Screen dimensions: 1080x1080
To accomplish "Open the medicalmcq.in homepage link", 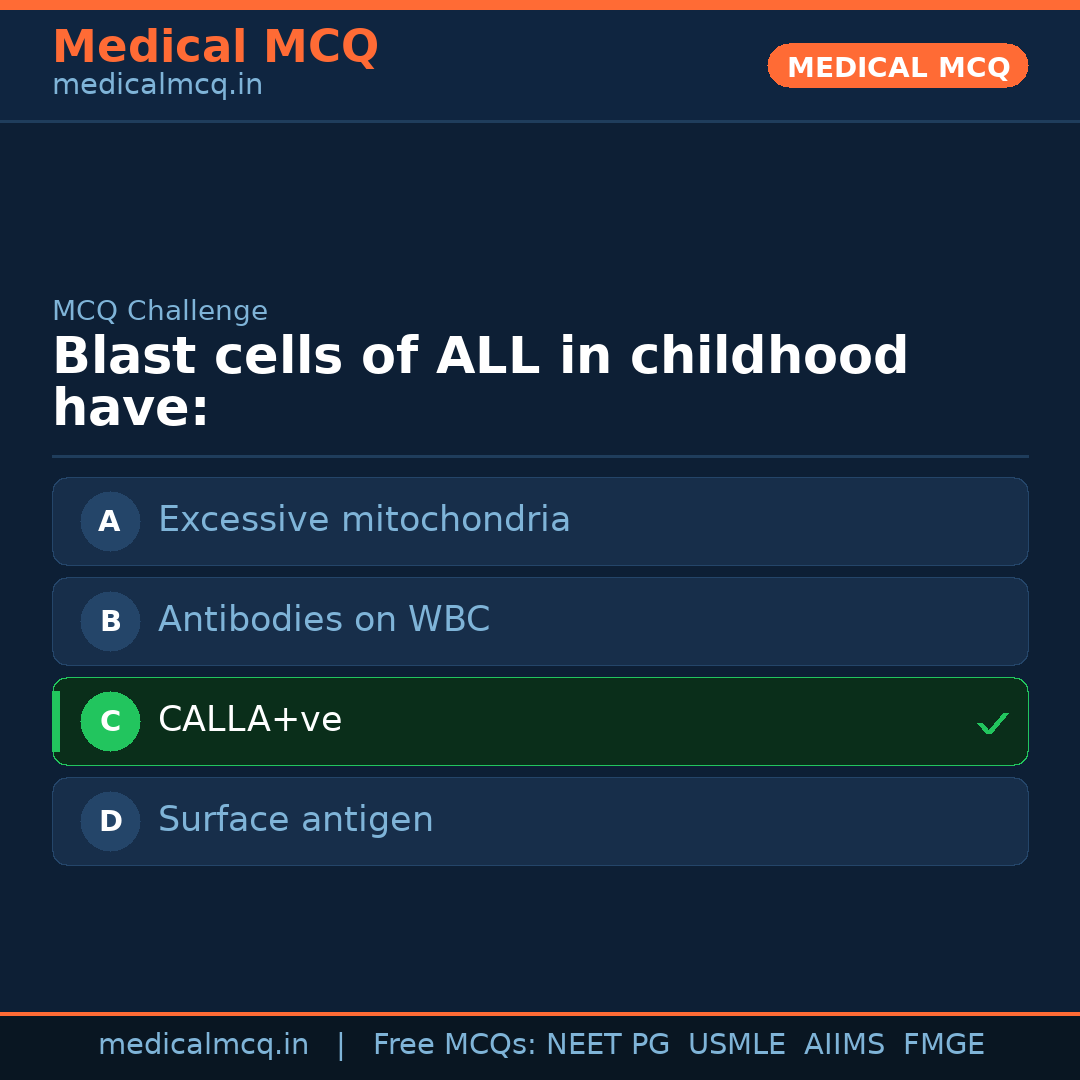I will (x=157, y=84).
